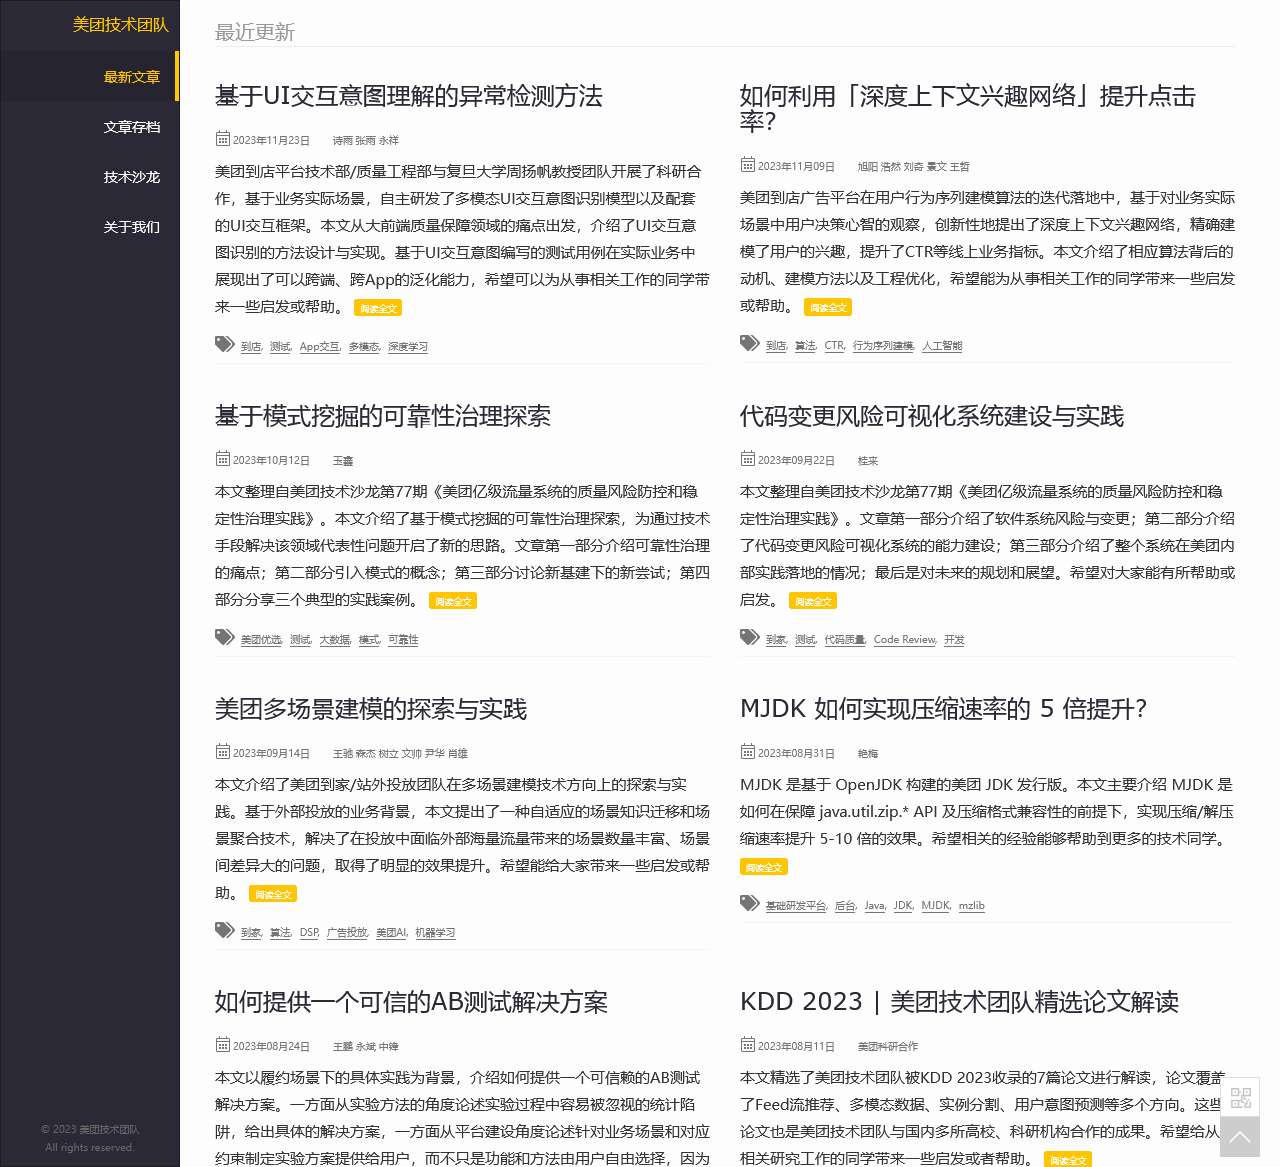Click the 多模态 tag

click(x=363, y=346)
